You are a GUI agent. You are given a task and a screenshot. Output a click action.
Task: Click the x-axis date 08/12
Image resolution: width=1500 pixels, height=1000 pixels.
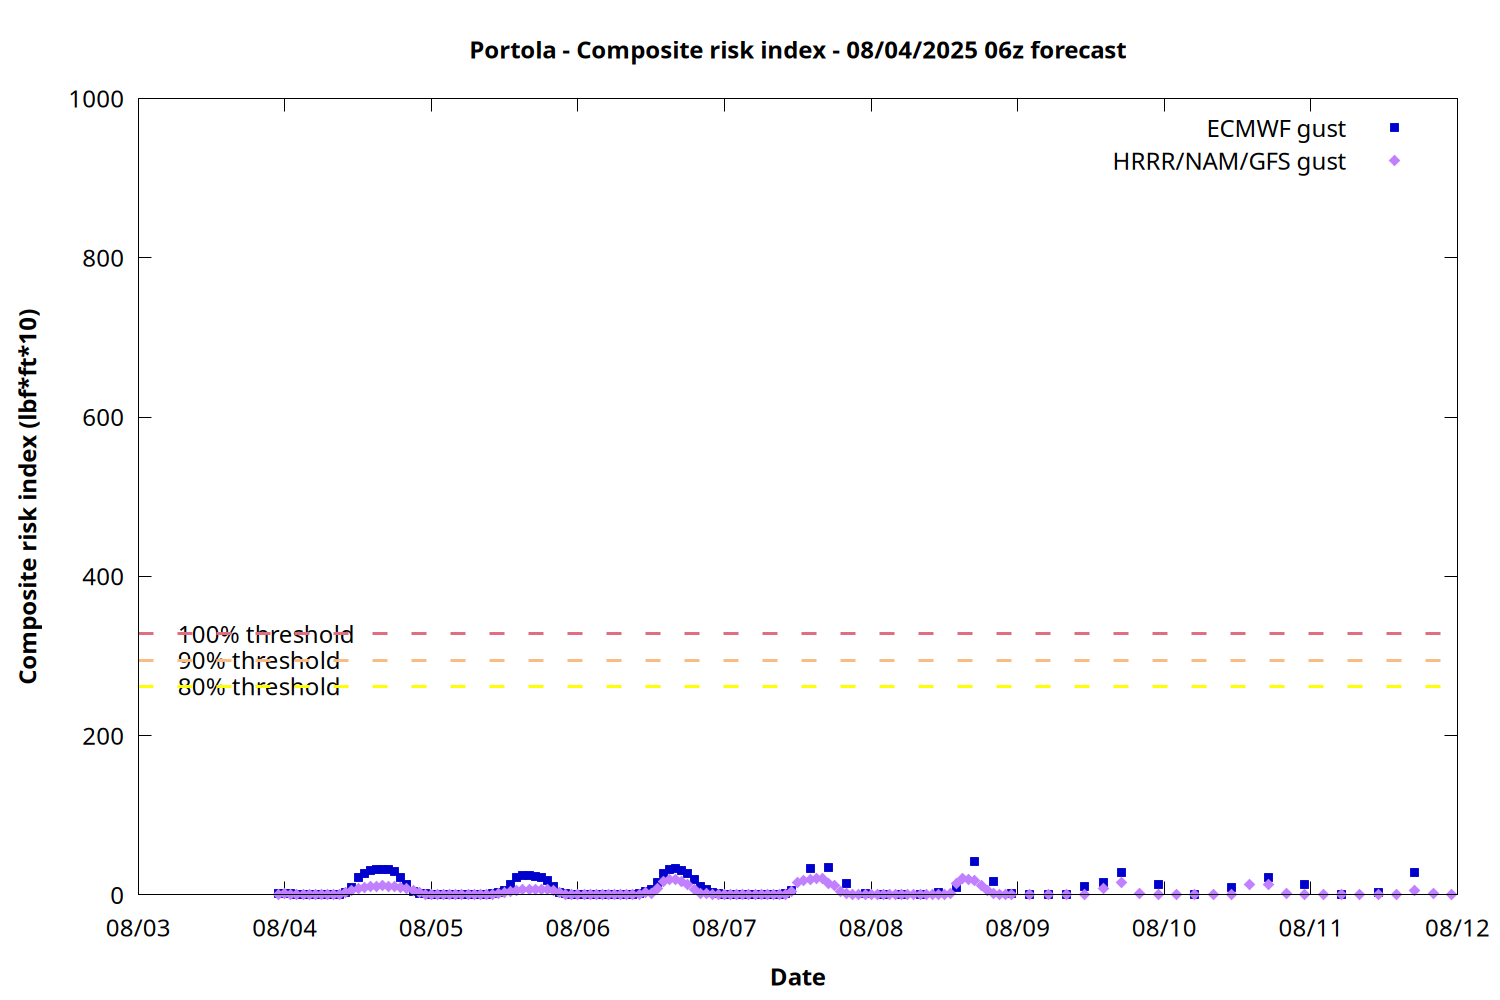(x=1457, y=928)
